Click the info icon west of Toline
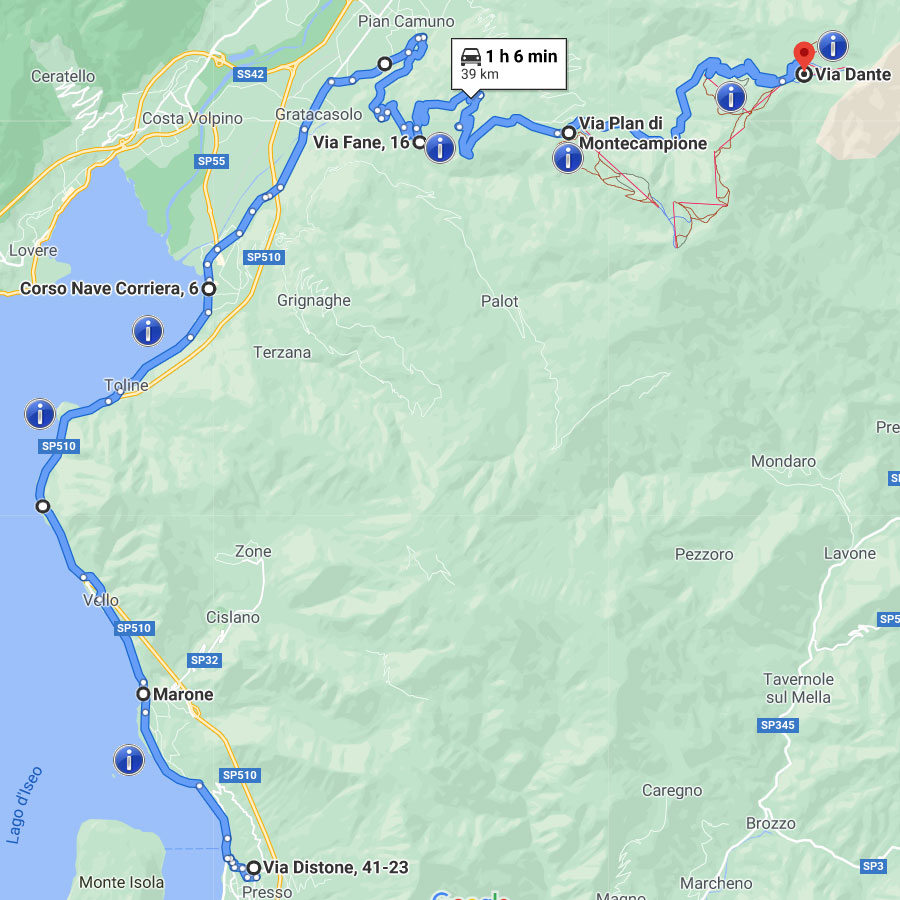The image size is (900, 900). tap(40, 413)
